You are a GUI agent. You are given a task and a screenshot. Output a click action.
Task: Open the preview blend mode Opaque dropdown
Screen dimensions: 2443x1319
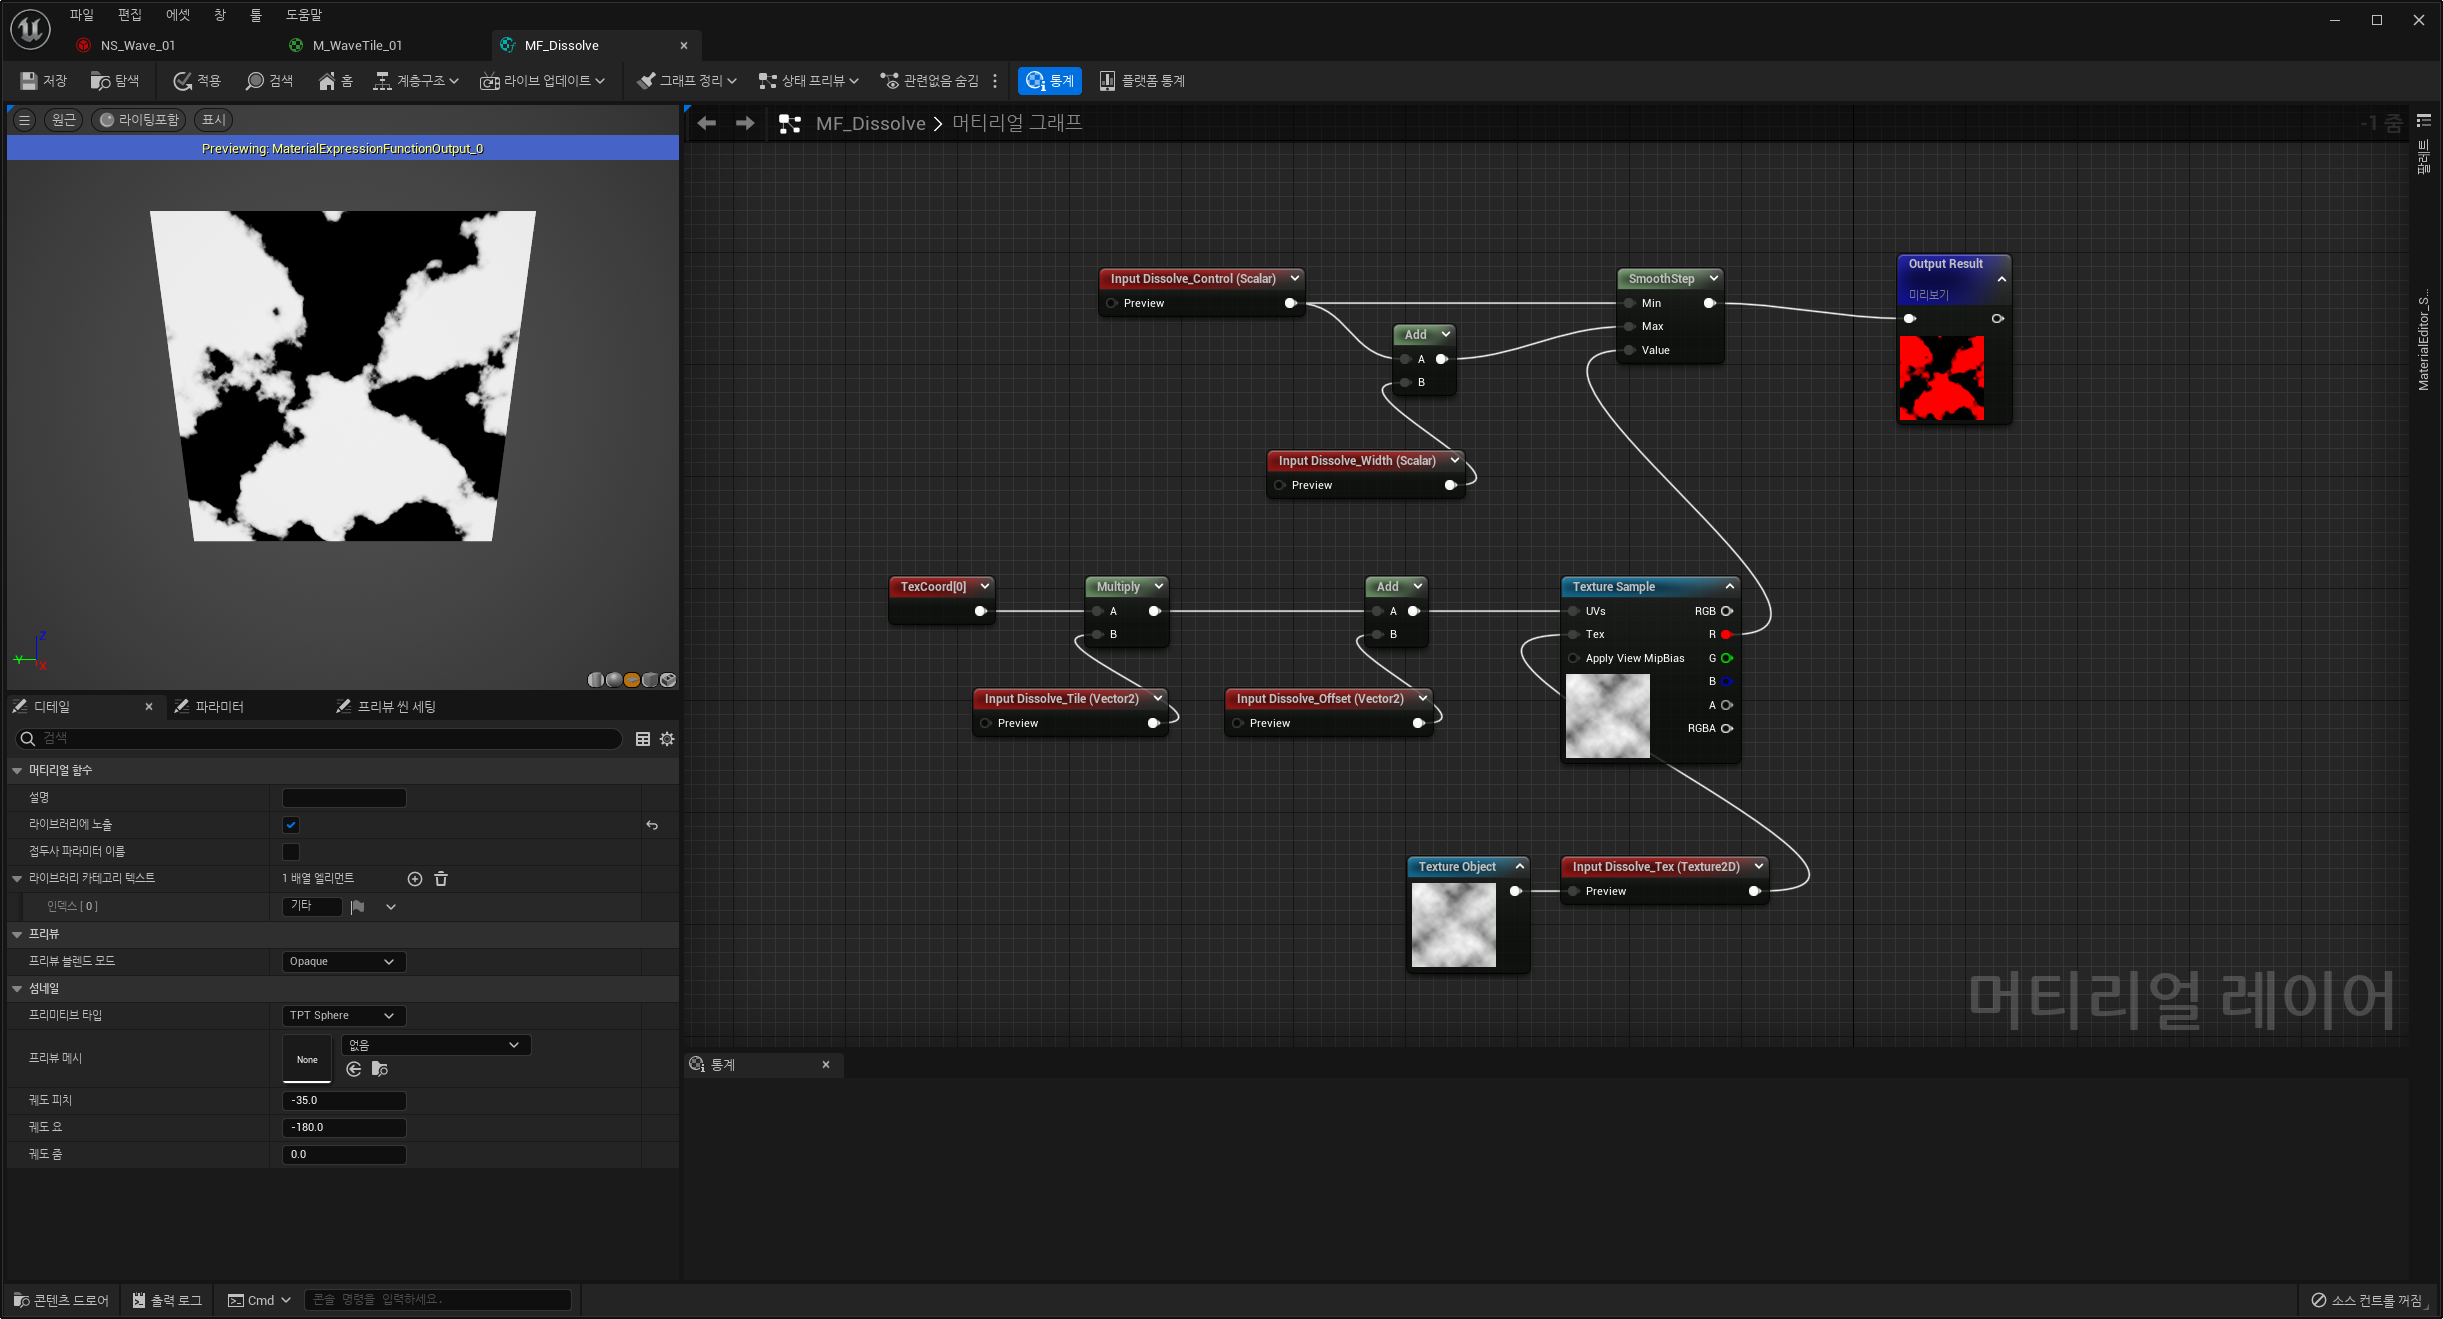pos(343,961)
